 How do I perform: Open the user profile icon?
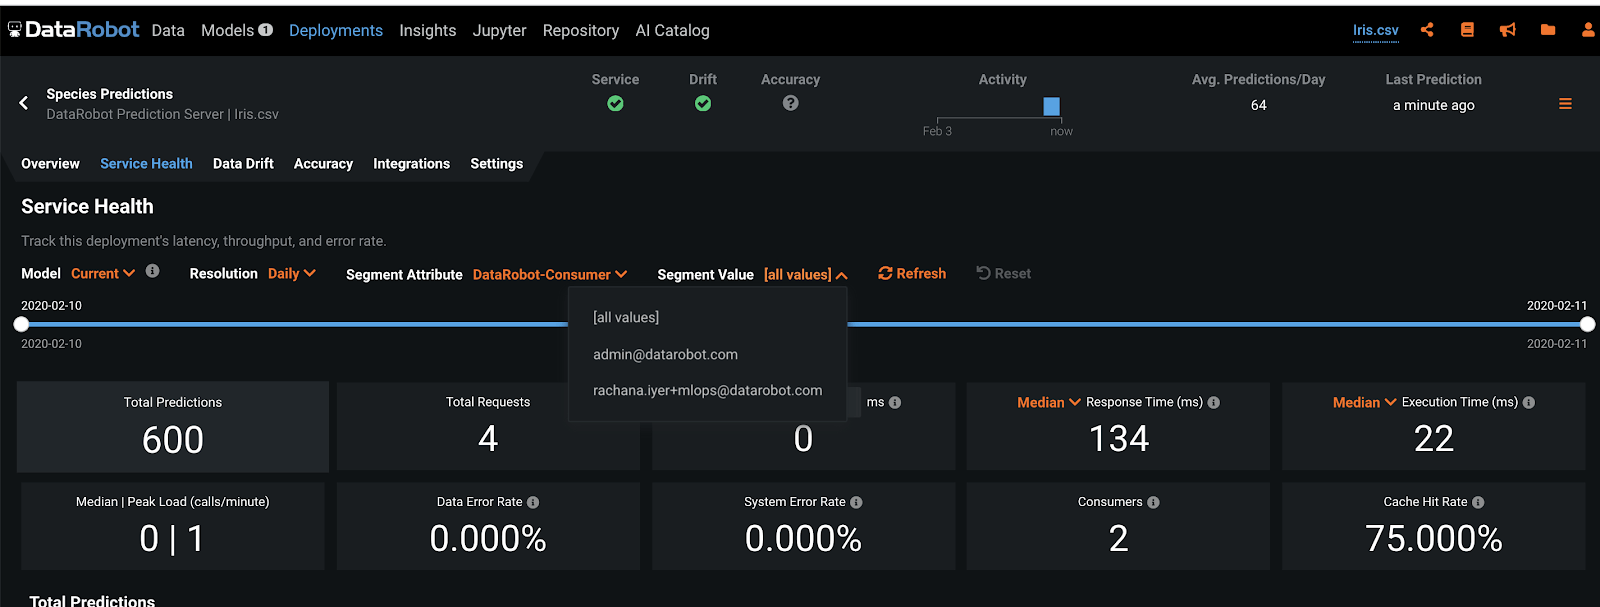point(1588,30)
